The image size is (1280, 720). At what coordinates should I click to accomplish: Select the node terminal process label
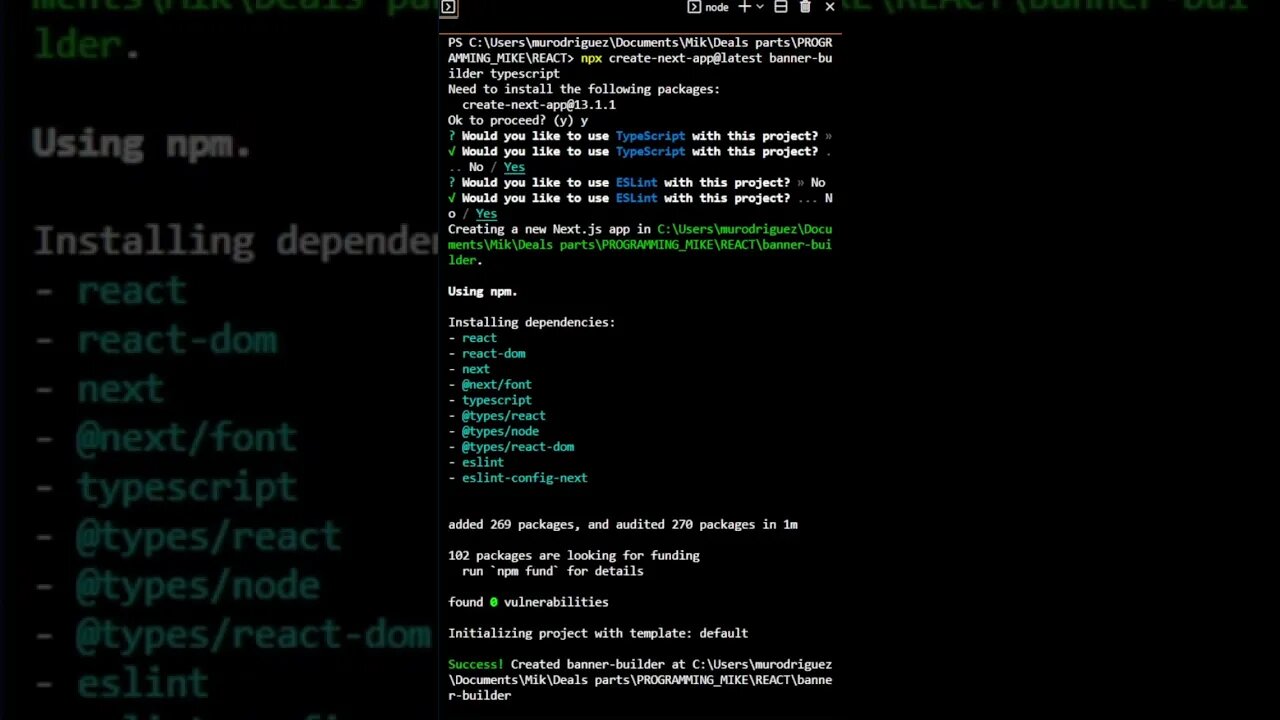[717, 7]
